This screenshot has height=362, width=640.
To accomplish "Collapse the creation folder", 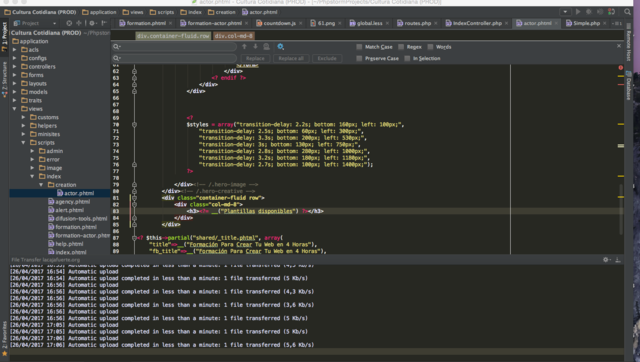I will pyautogui.click(x=41, y=184).
